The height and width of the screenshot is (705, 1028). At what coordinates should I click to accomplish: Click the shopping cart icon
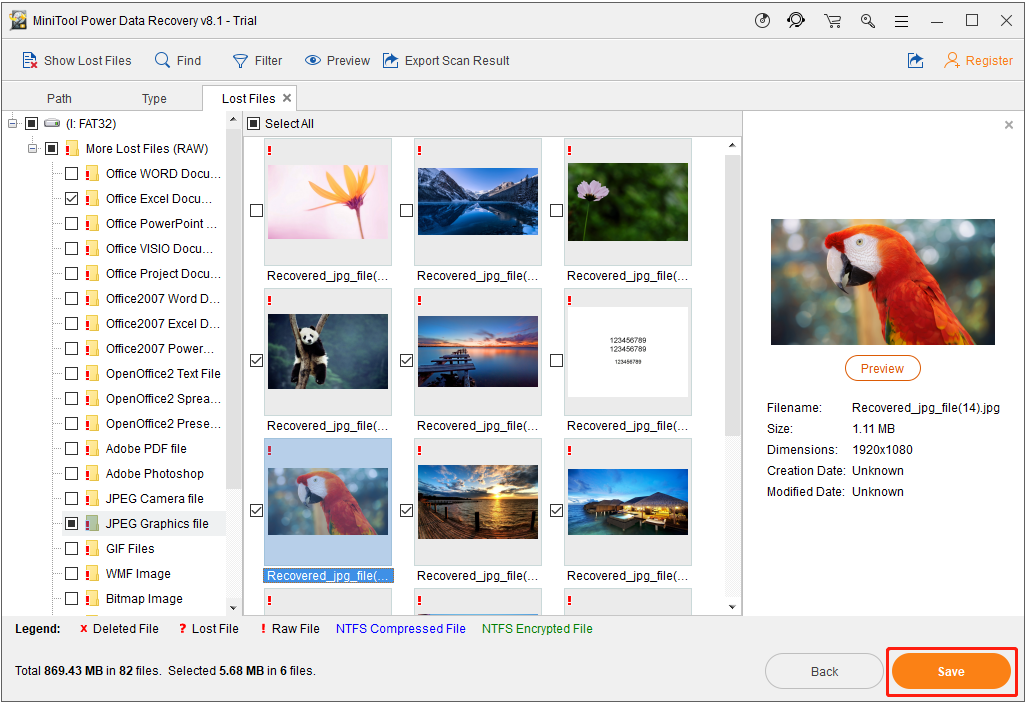pyautogui.click(x=832, y=20)
